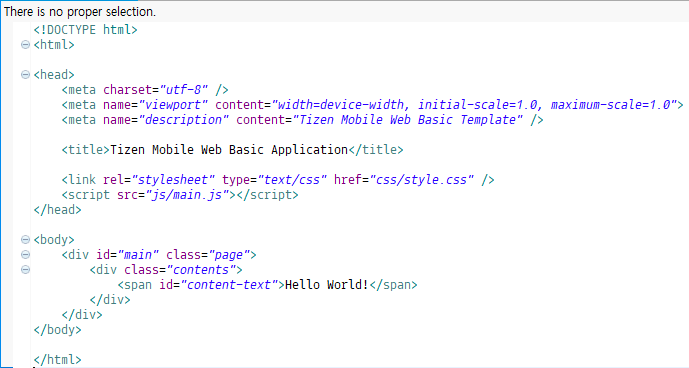Click the "utf-8" charset value

click(x=184, y=90)
